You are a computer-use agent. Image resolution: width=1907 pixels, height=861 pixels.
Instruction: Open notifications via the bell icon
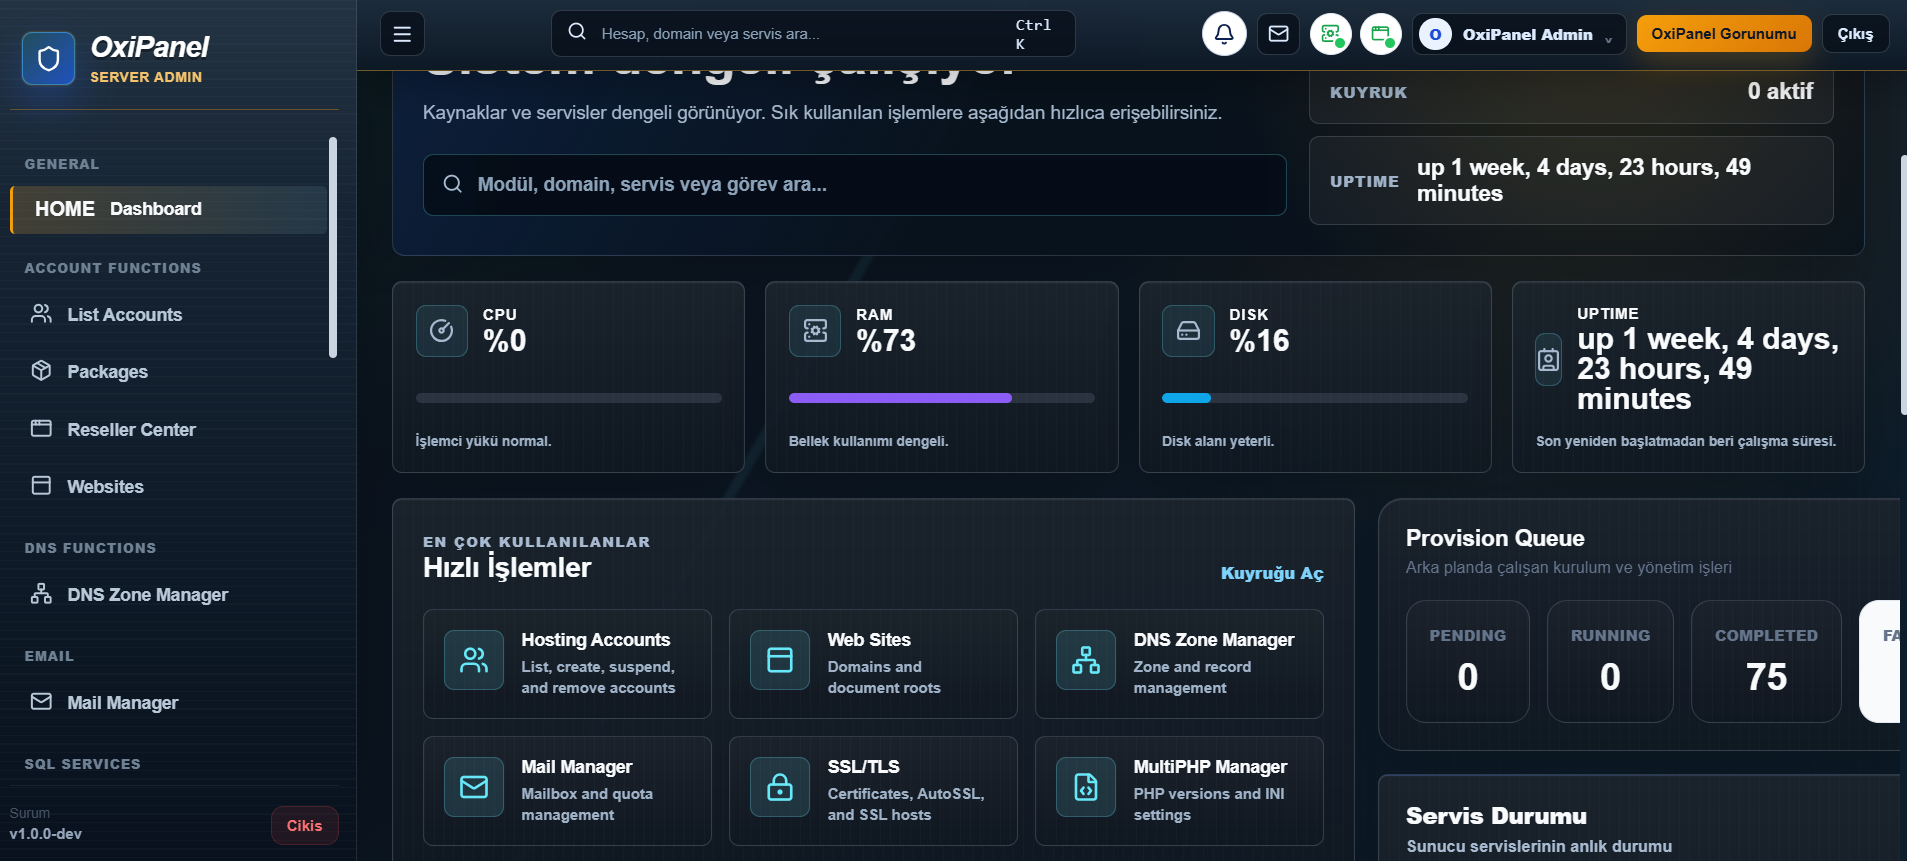pyautogui.click(x=1224, y=34)
